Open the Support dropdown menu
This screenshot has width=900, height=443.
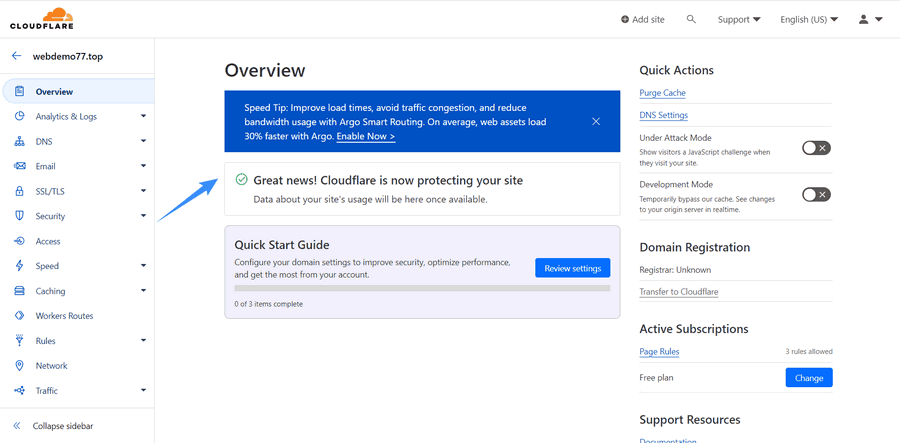click(x=739, y=20)
